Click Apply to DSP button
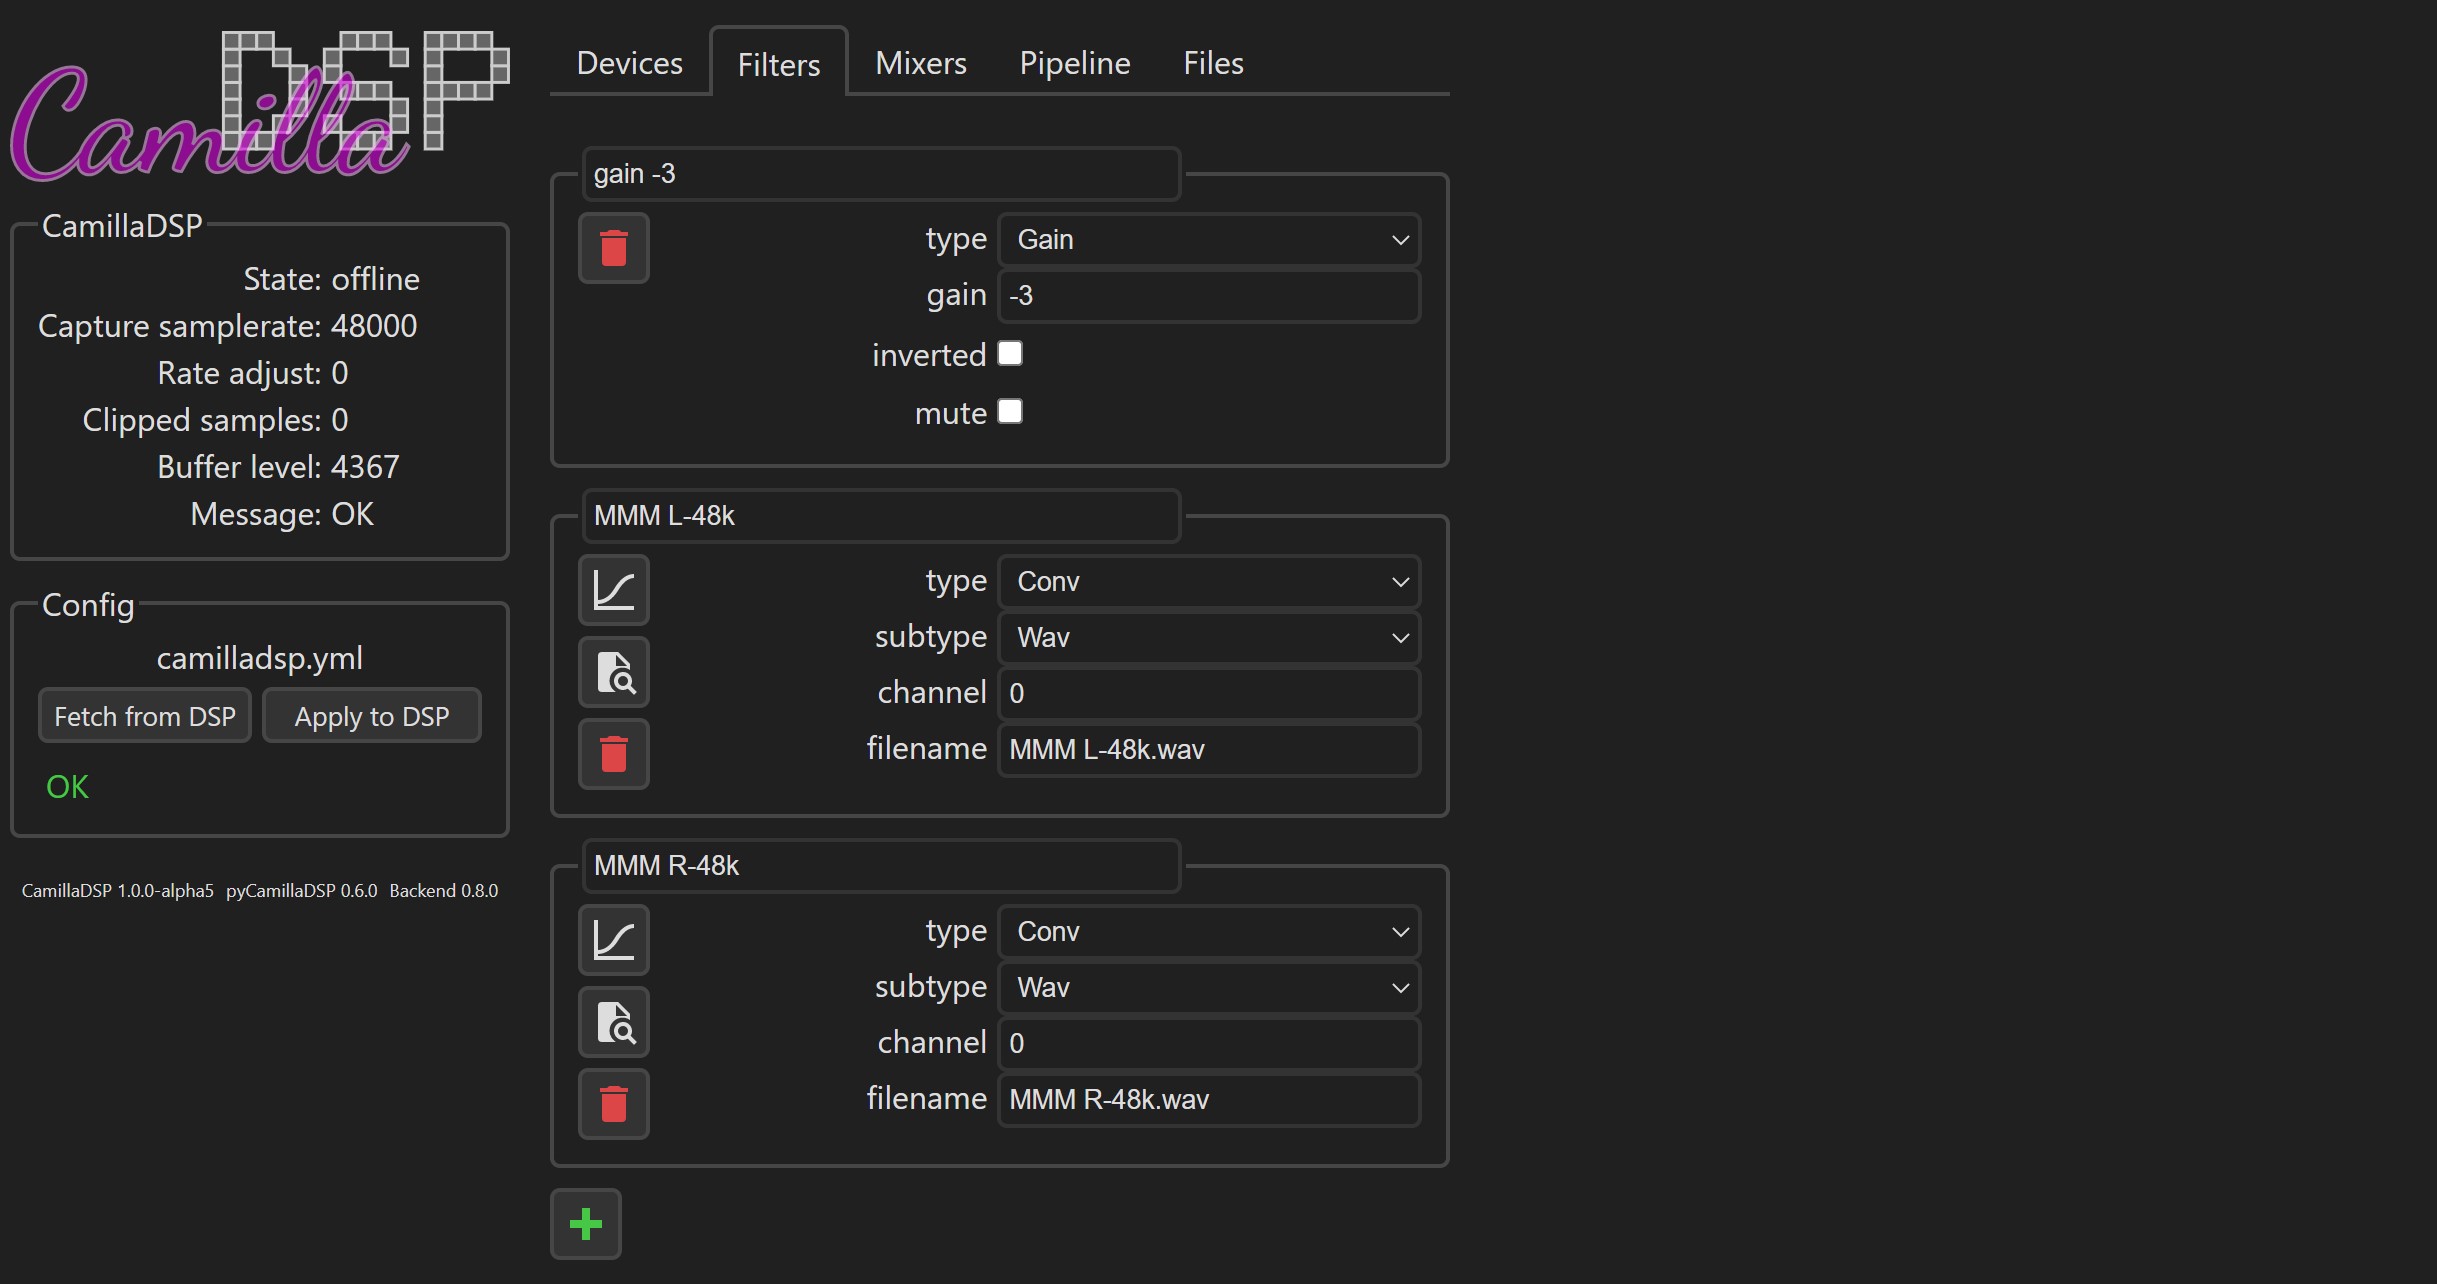The width and height of the screenshot is (2437, 1284). [x=372, y=716]
